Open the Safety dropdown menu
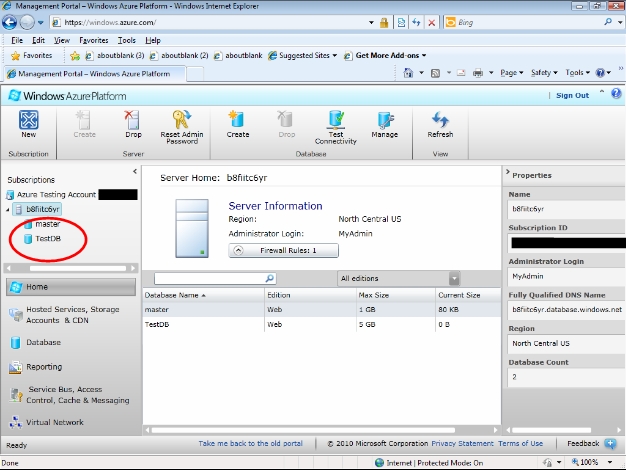 coord(544,73)
